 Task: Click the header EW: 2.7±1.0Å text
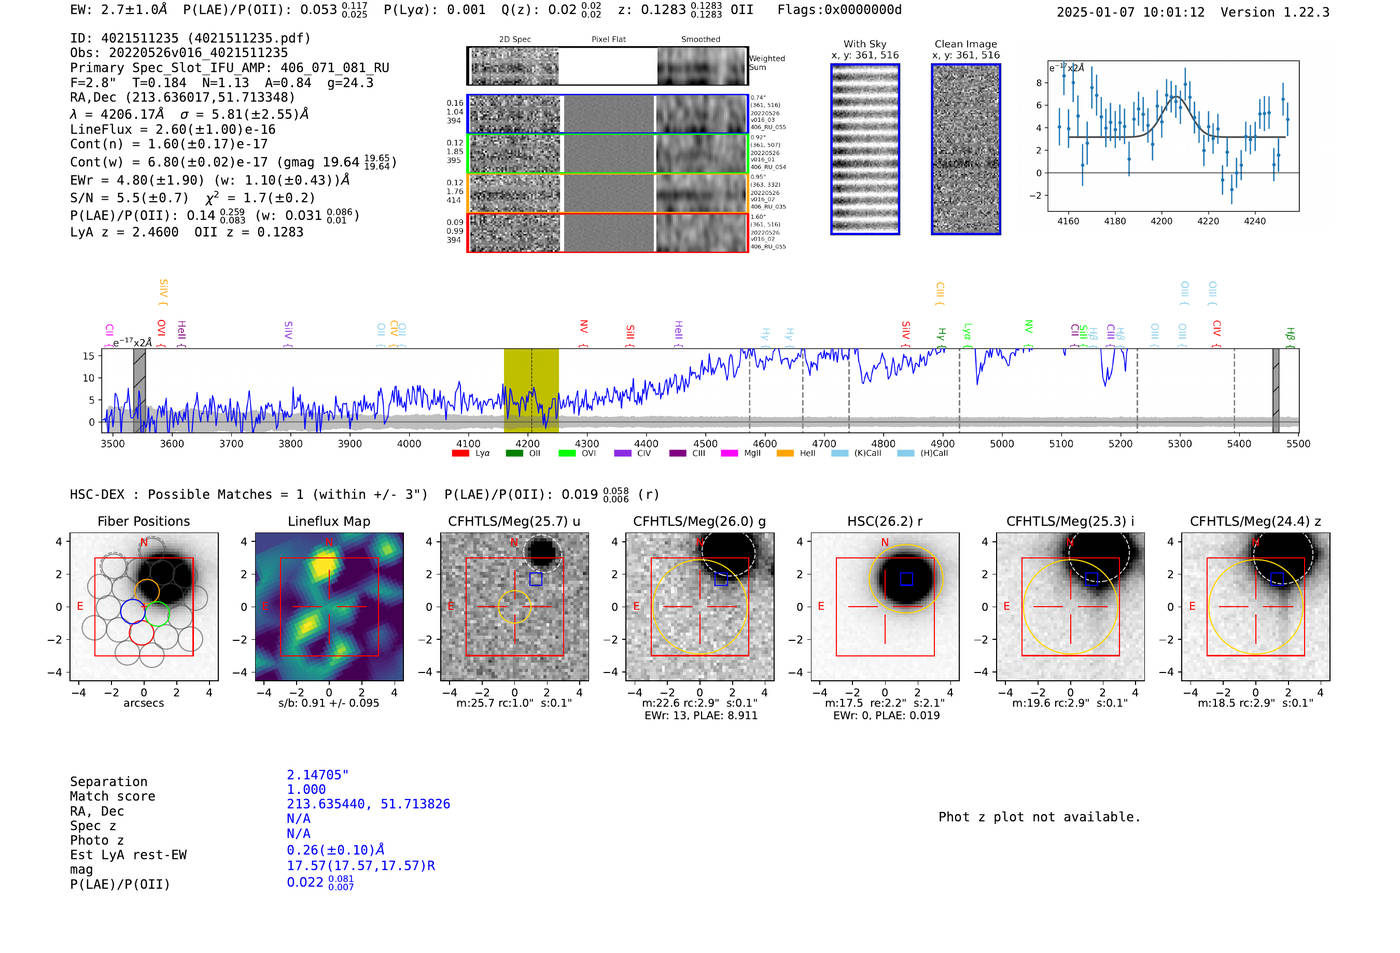[x=119, y=10]
